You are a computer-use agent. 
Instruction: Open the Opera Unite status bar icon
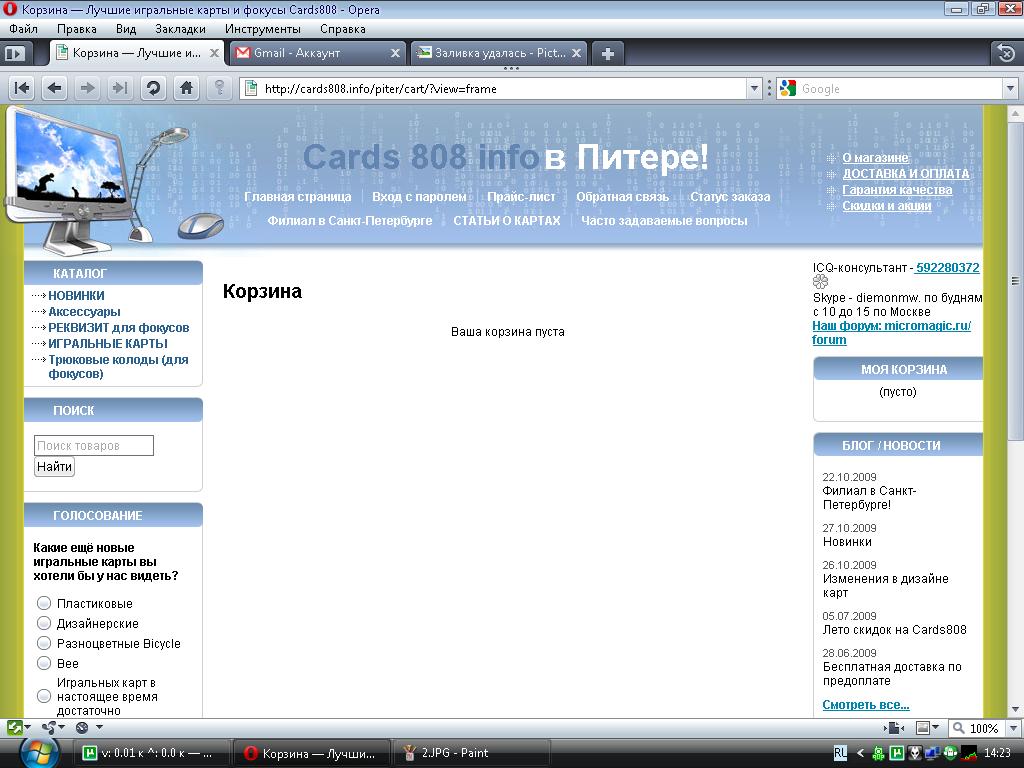48,727
